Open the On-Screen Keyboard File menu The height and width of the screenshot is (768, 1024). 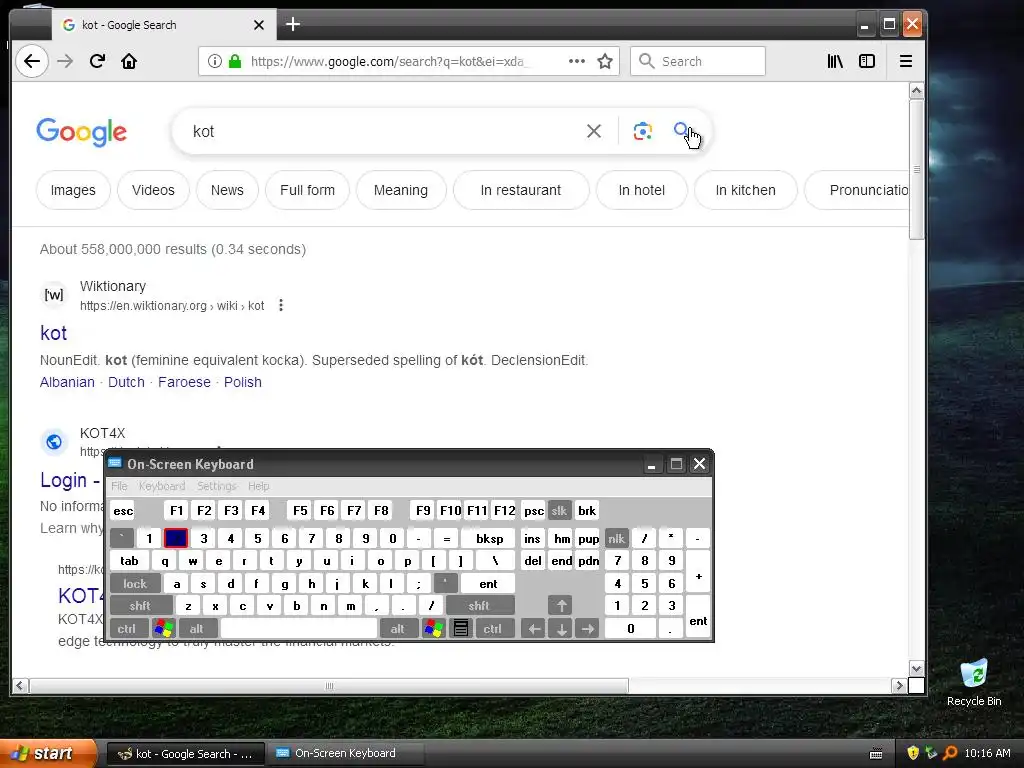click(120, 486)
